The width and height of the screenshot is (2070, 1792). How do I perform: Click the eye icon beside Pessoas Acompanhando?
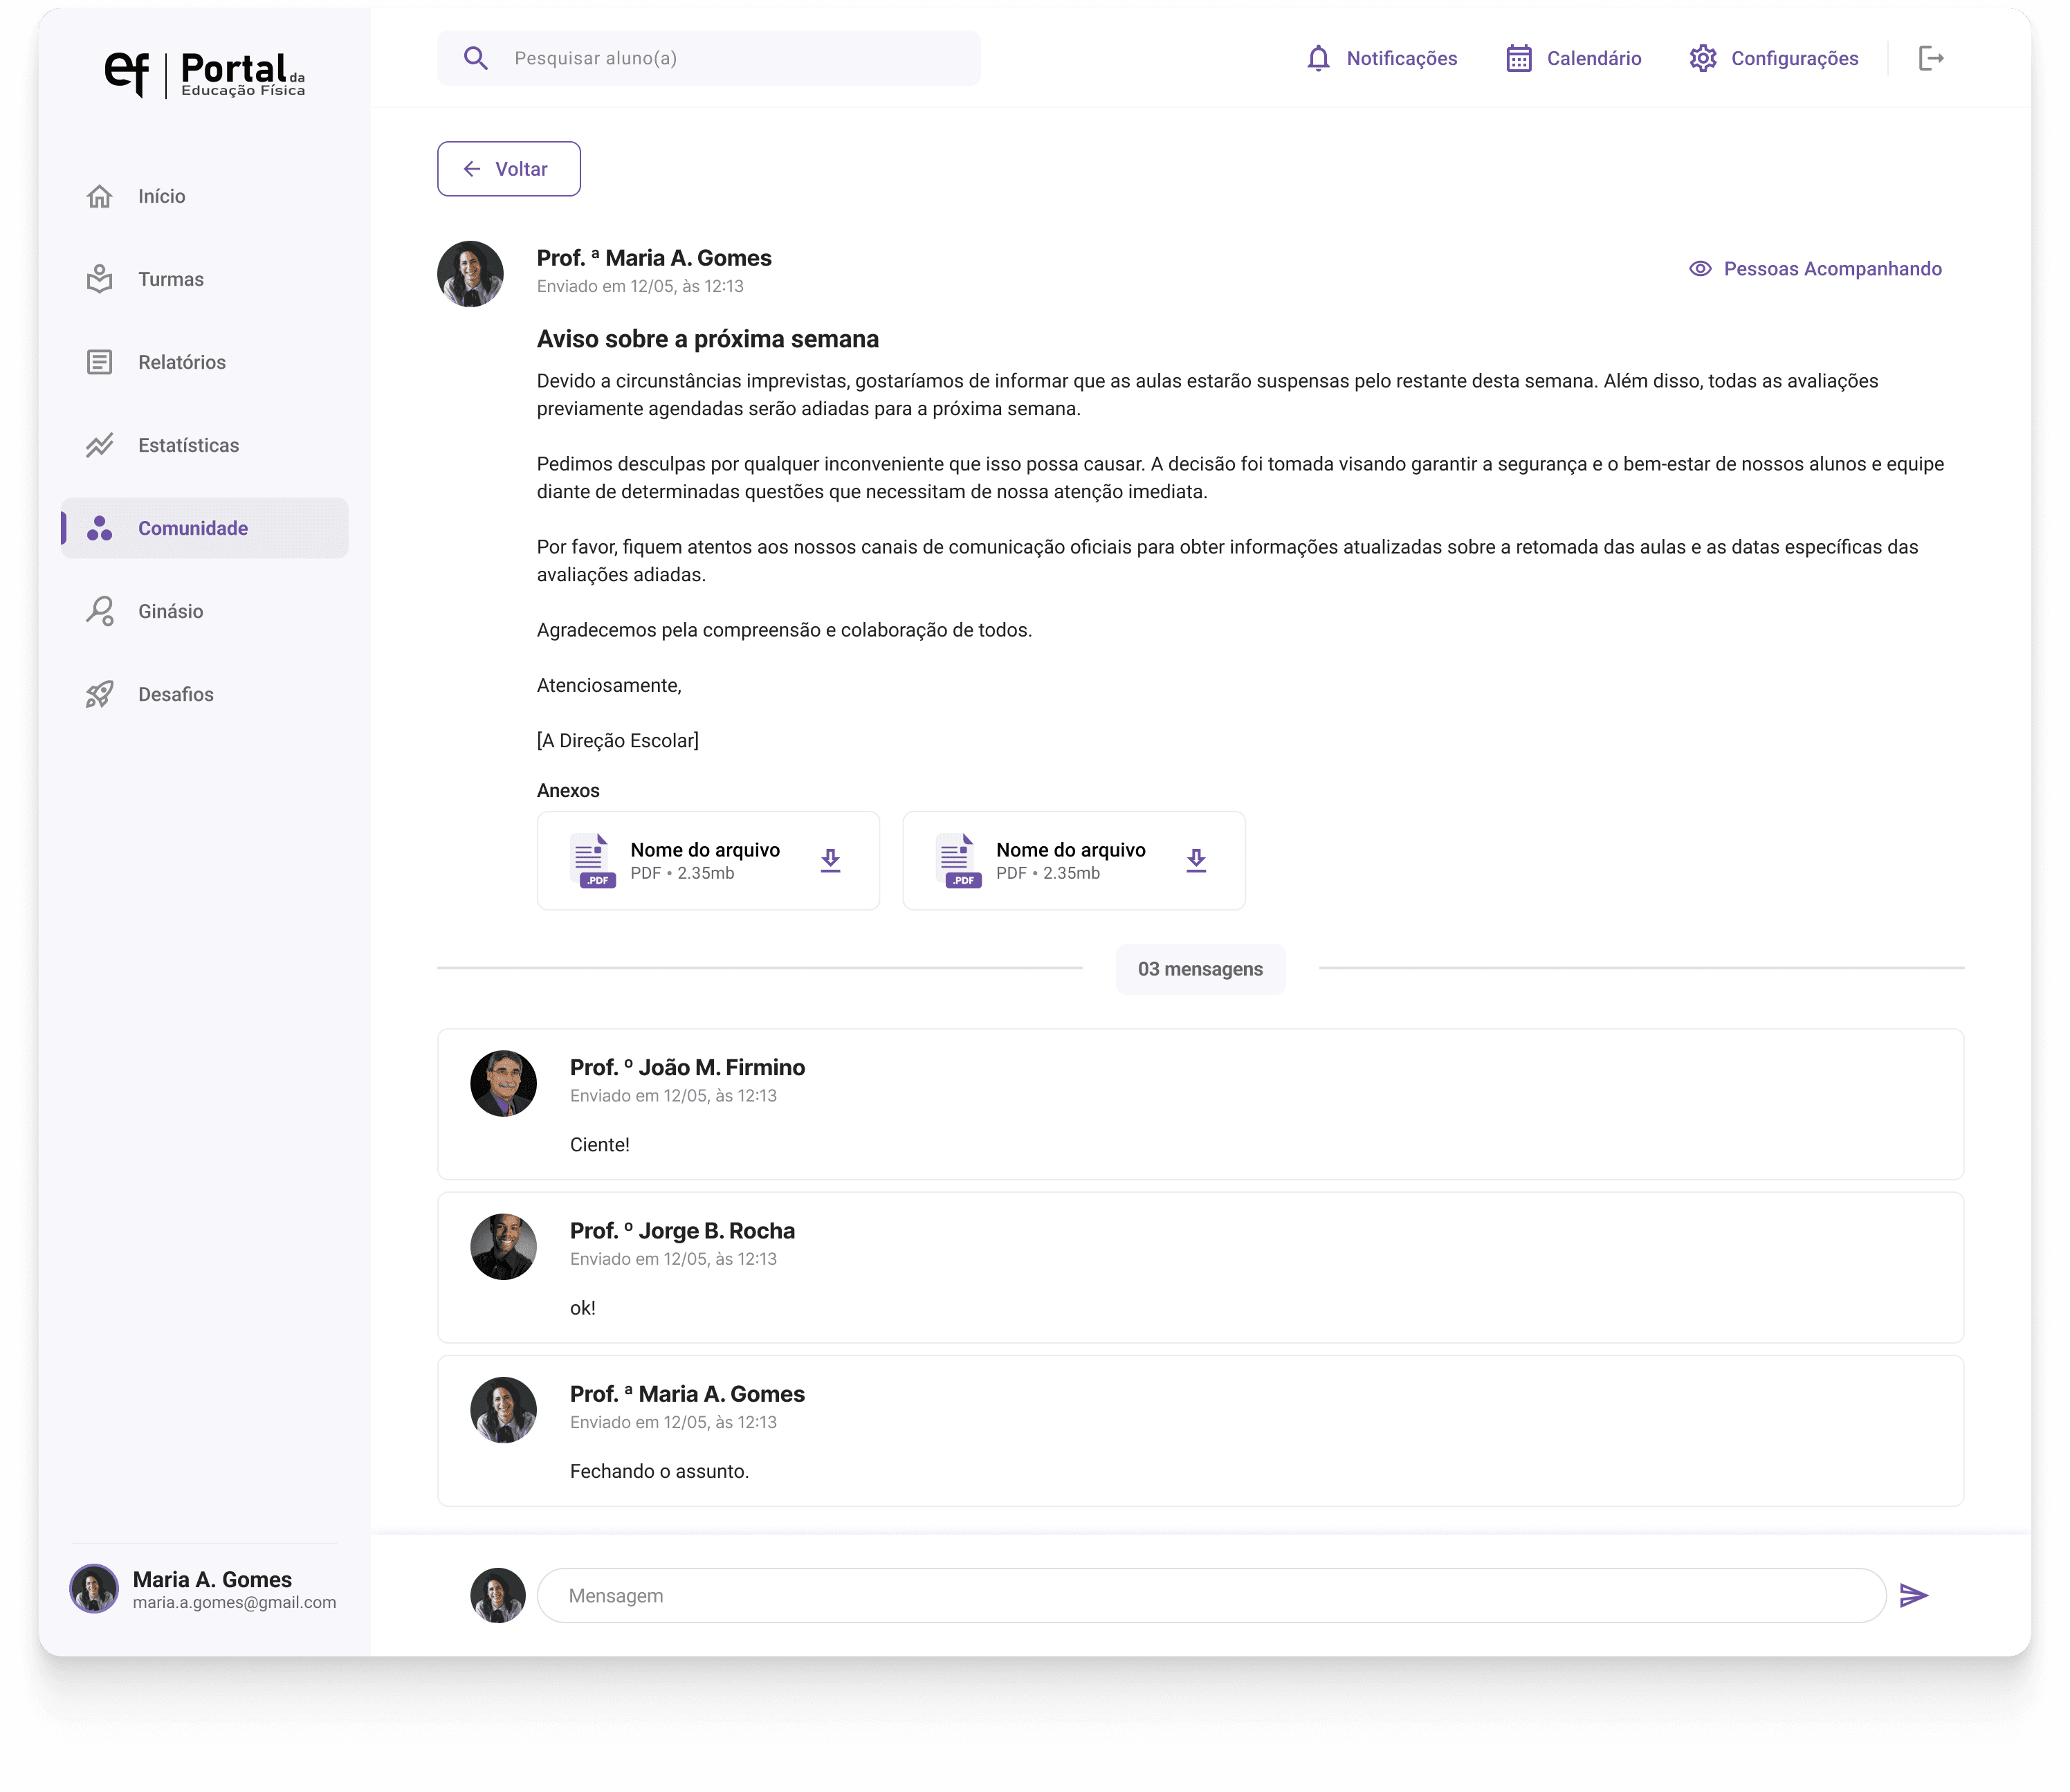pyautogui.click(x=1700, y=268)
